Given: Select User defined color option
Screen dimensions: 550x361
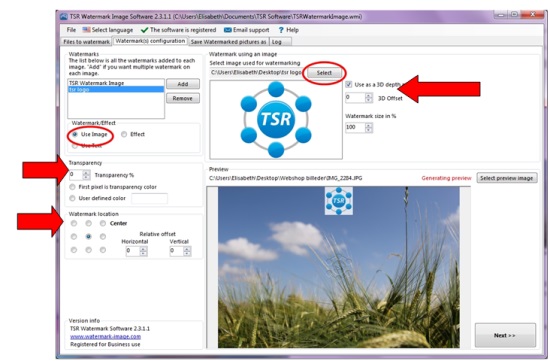Looking at the screenshot, I should (x=72, y=198).
